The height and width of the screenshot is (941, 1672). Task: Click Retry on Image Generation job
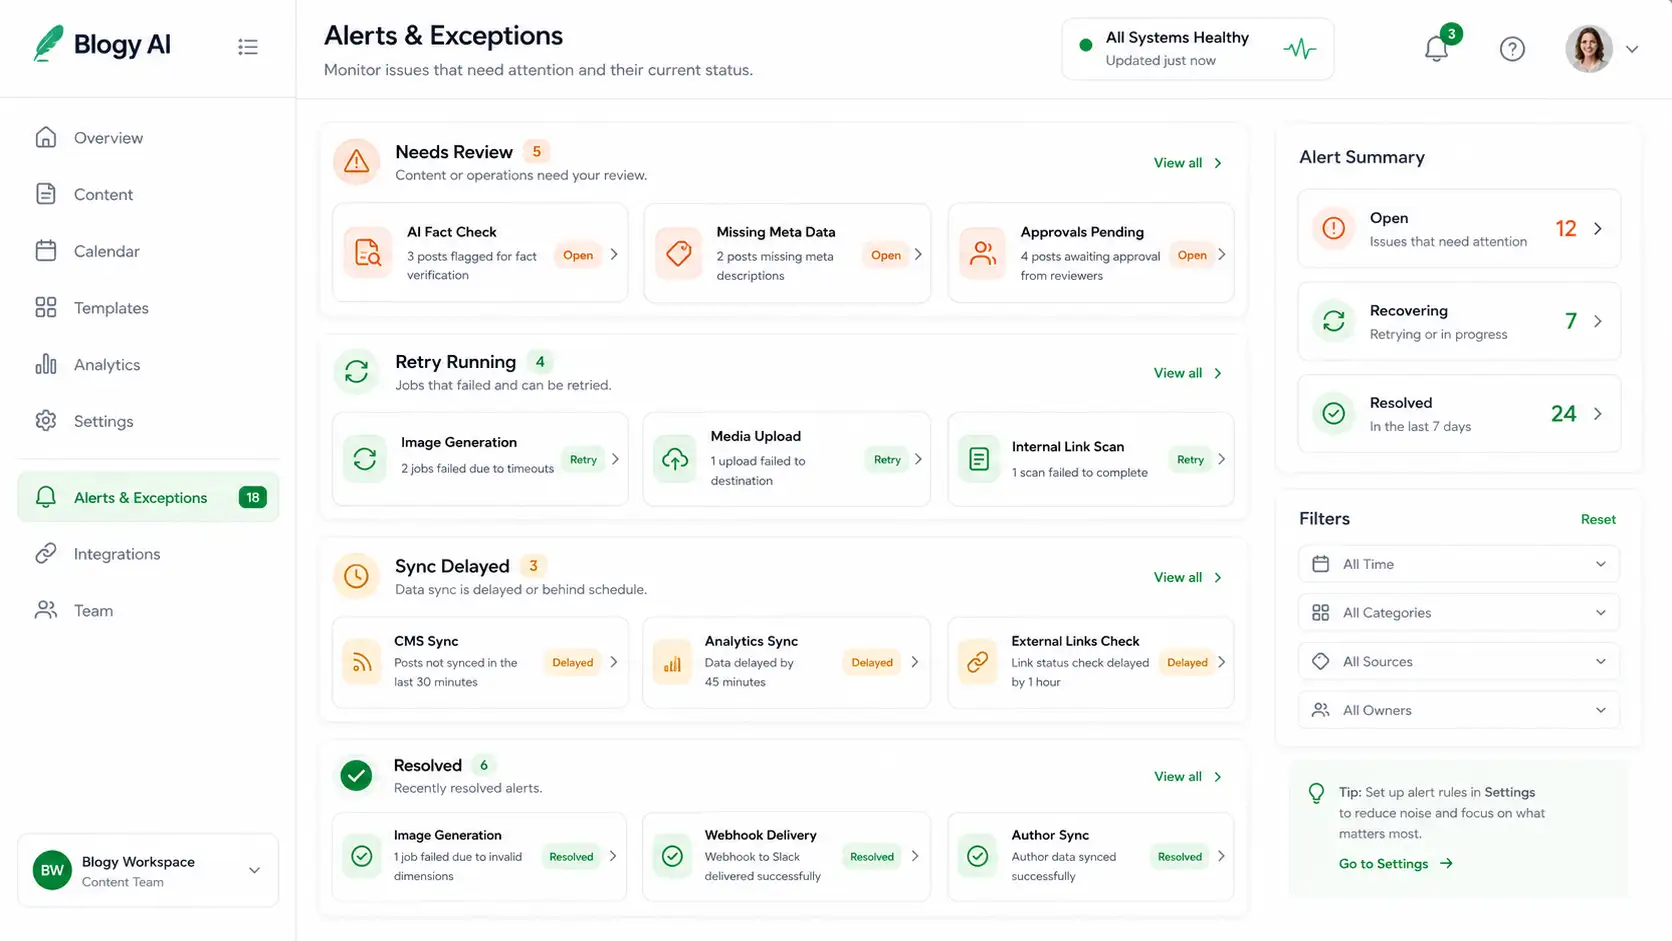pos(583,460)
